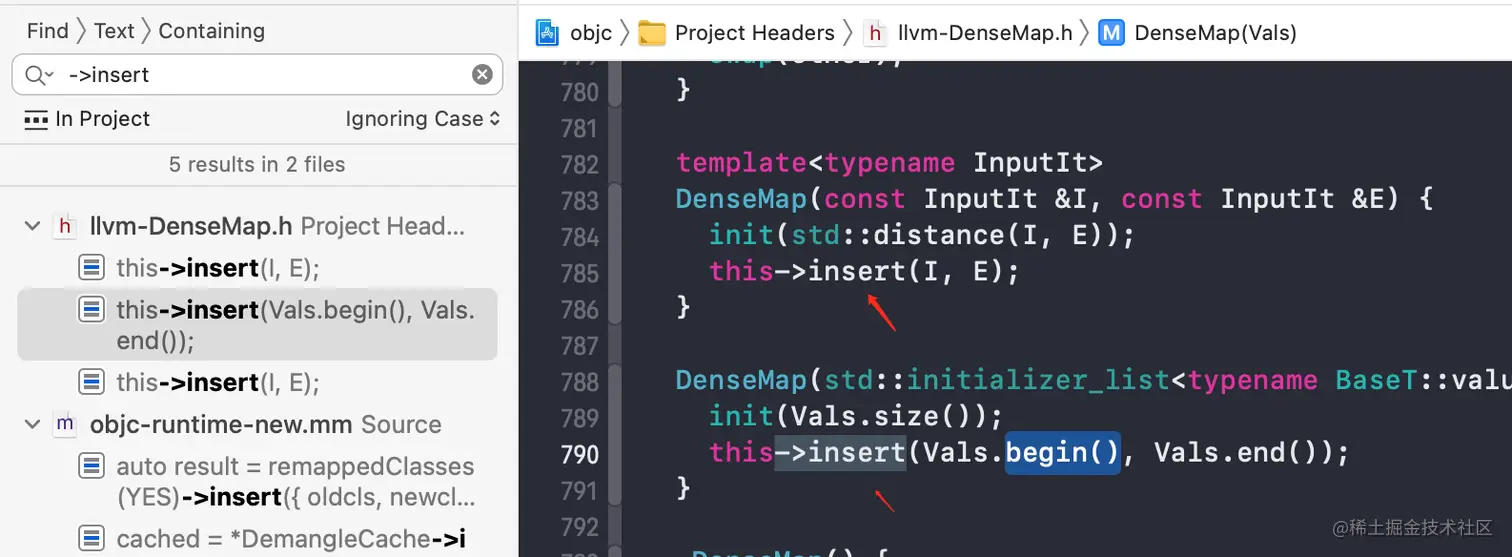Click template<typename InputIt> on line 782
Screen dimensions: 1512x557
[x=890, y=163]
